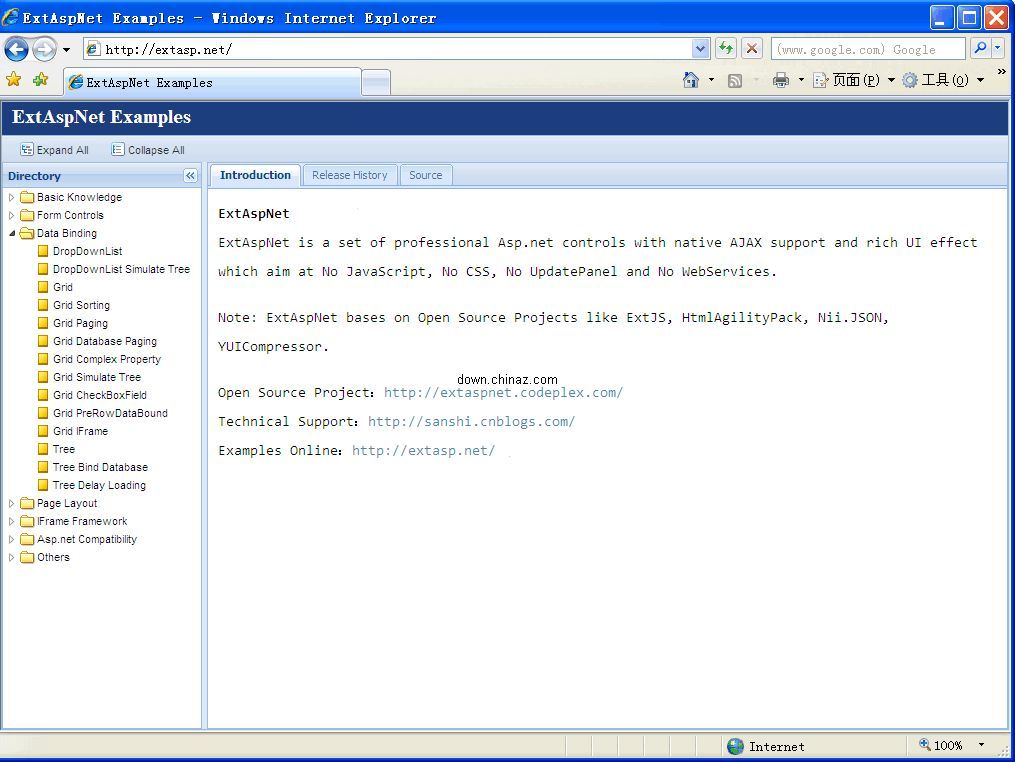Expand the Form Controls tree node
Image resolution: width=1015 pixels, height=762 pixels.
click(x=11, y=215)
